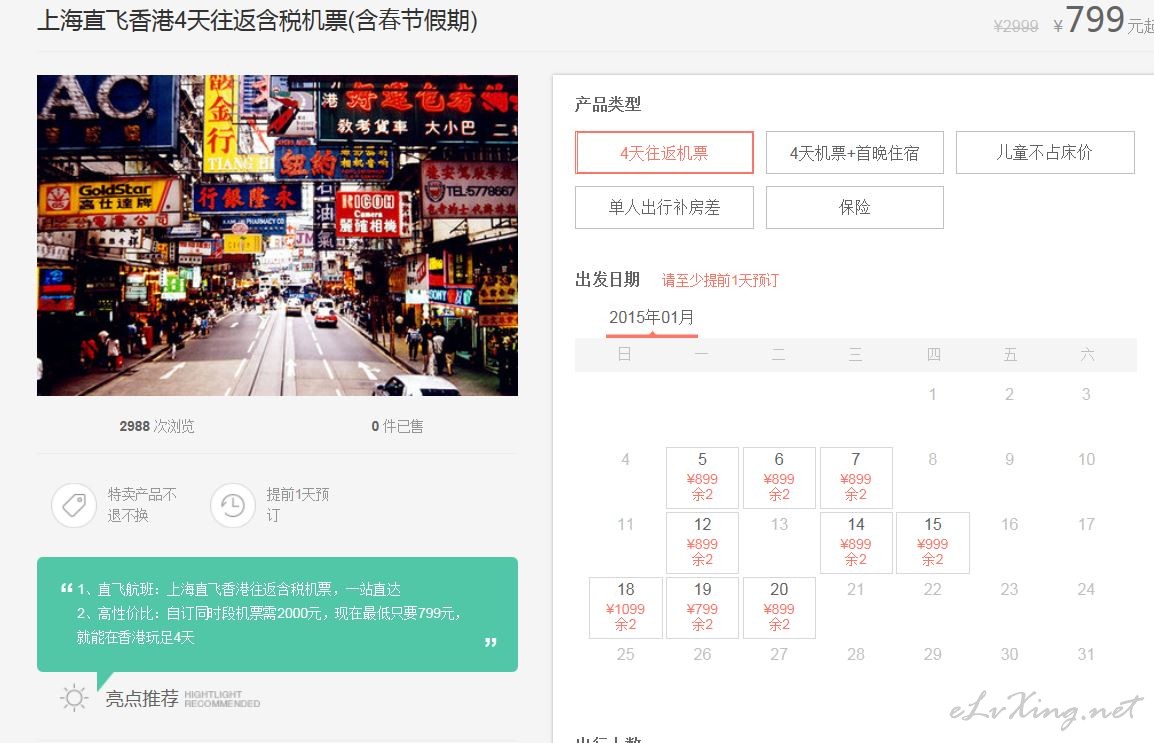The image size is (1154, 743).
Task: Click unavailable date 21 in calendar
Action: (x=855, y=589)
